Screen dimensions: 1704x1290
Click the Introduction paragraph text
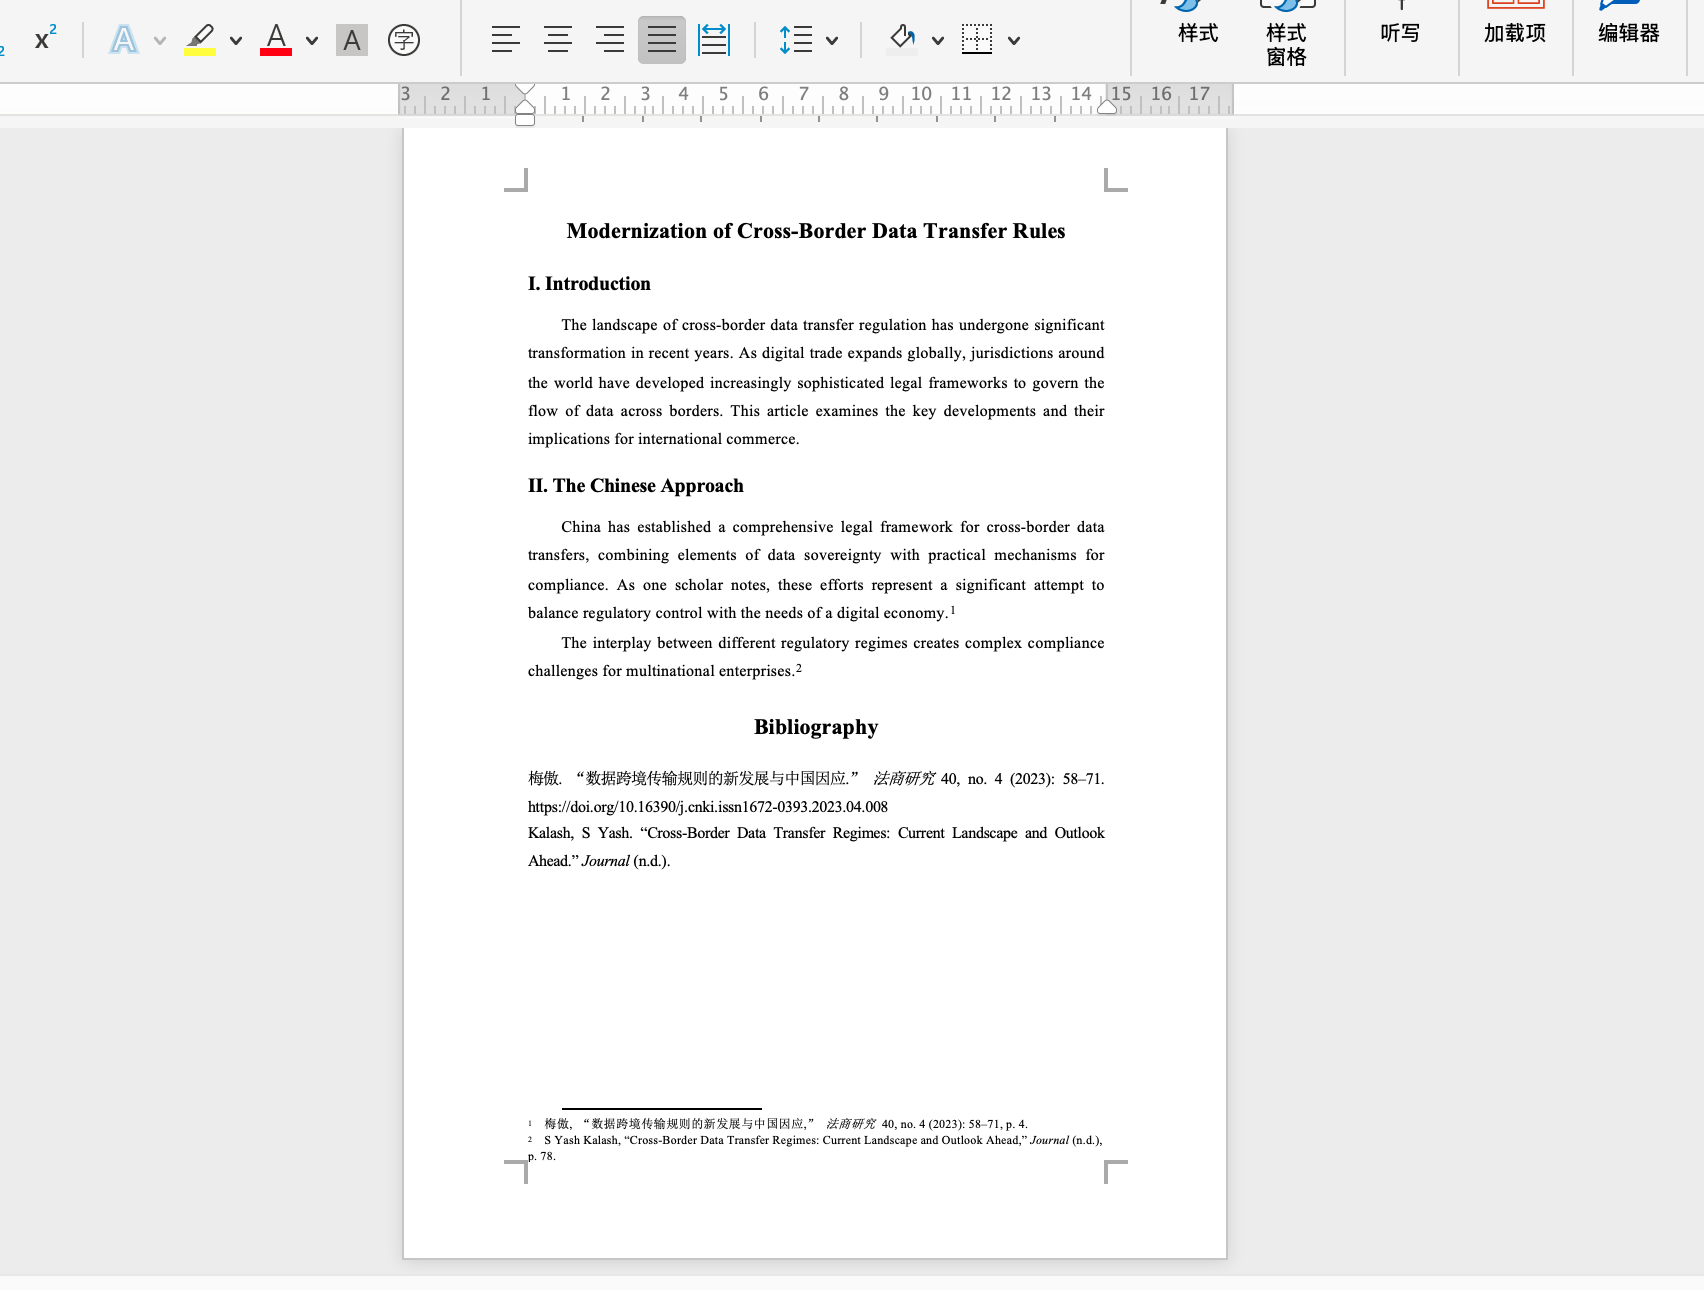(x=816, y=382)
